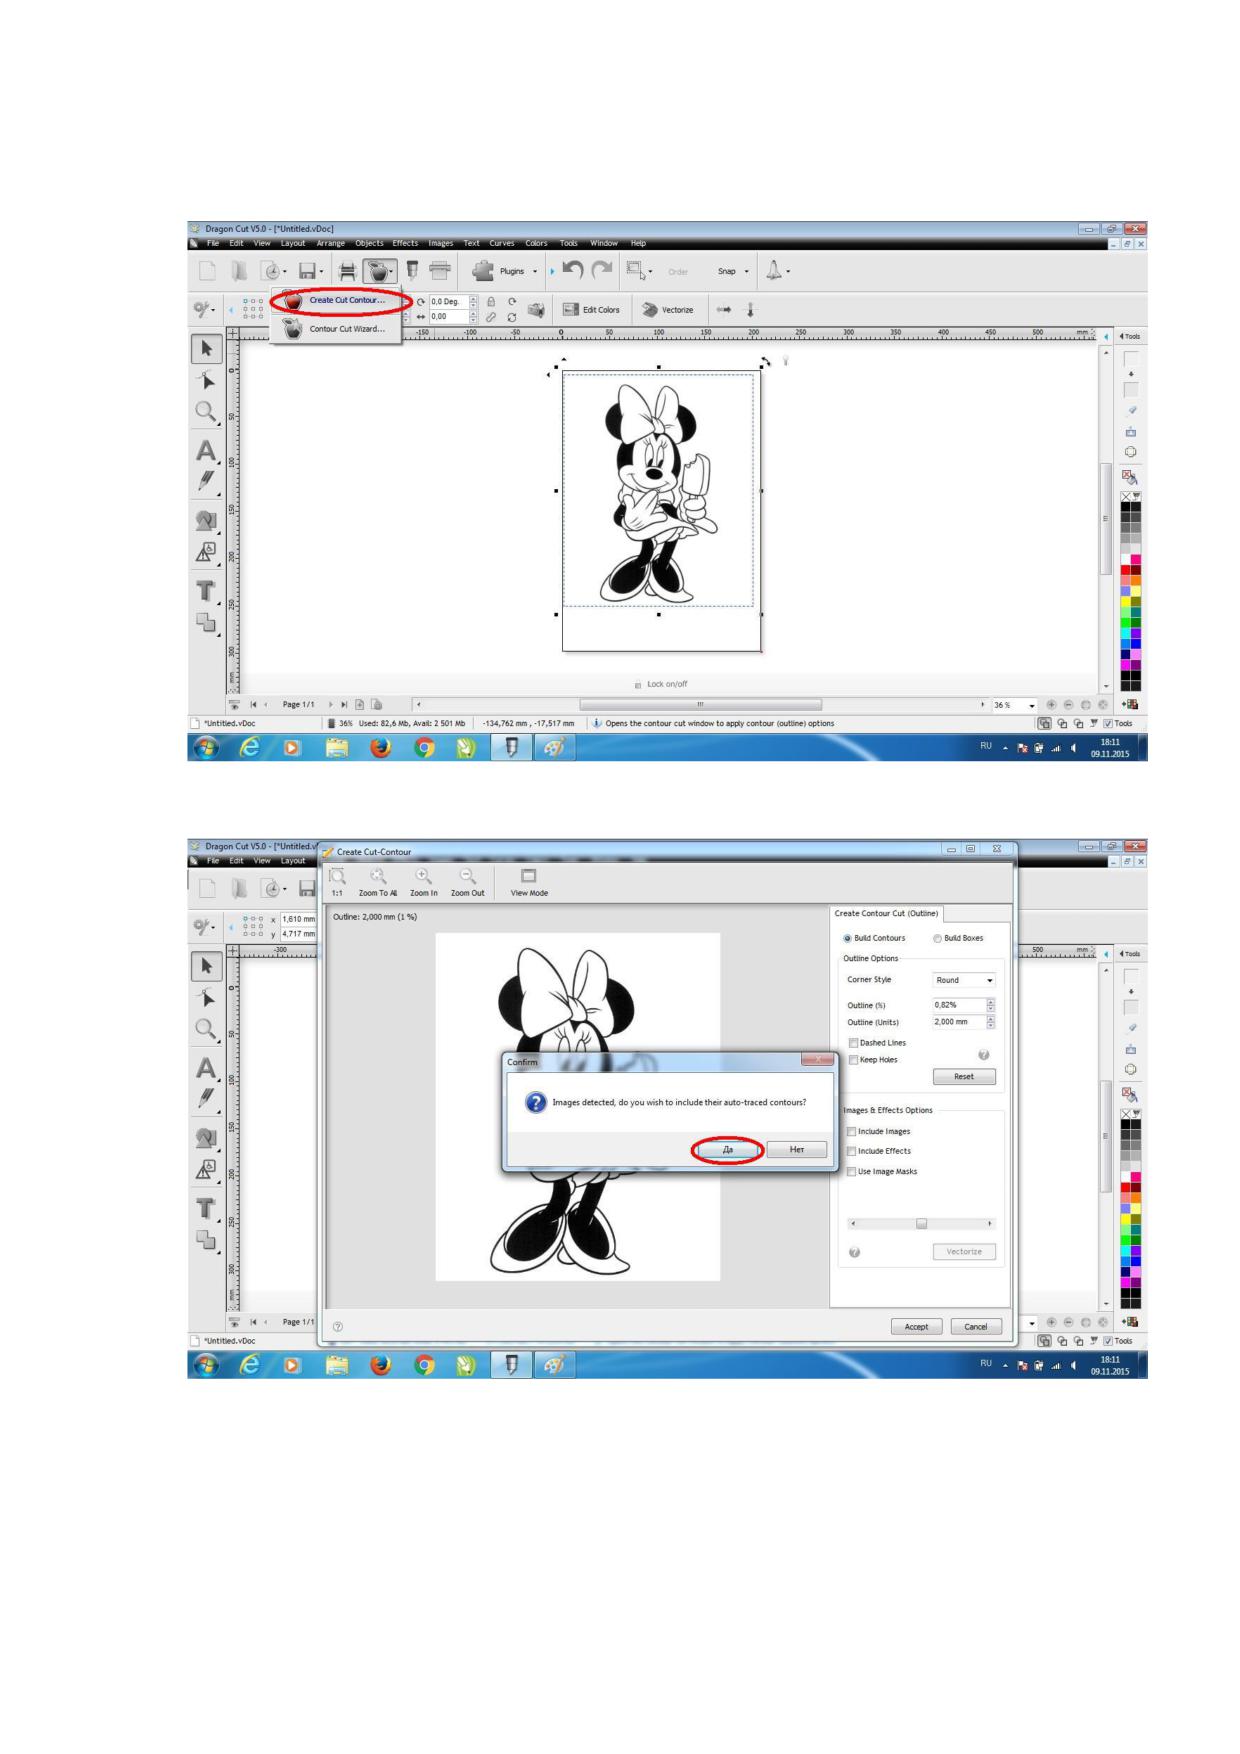Click the Edit Colors toolbar button
Viewport: 1240px width, 1754px height.
(x=592, y=310)
